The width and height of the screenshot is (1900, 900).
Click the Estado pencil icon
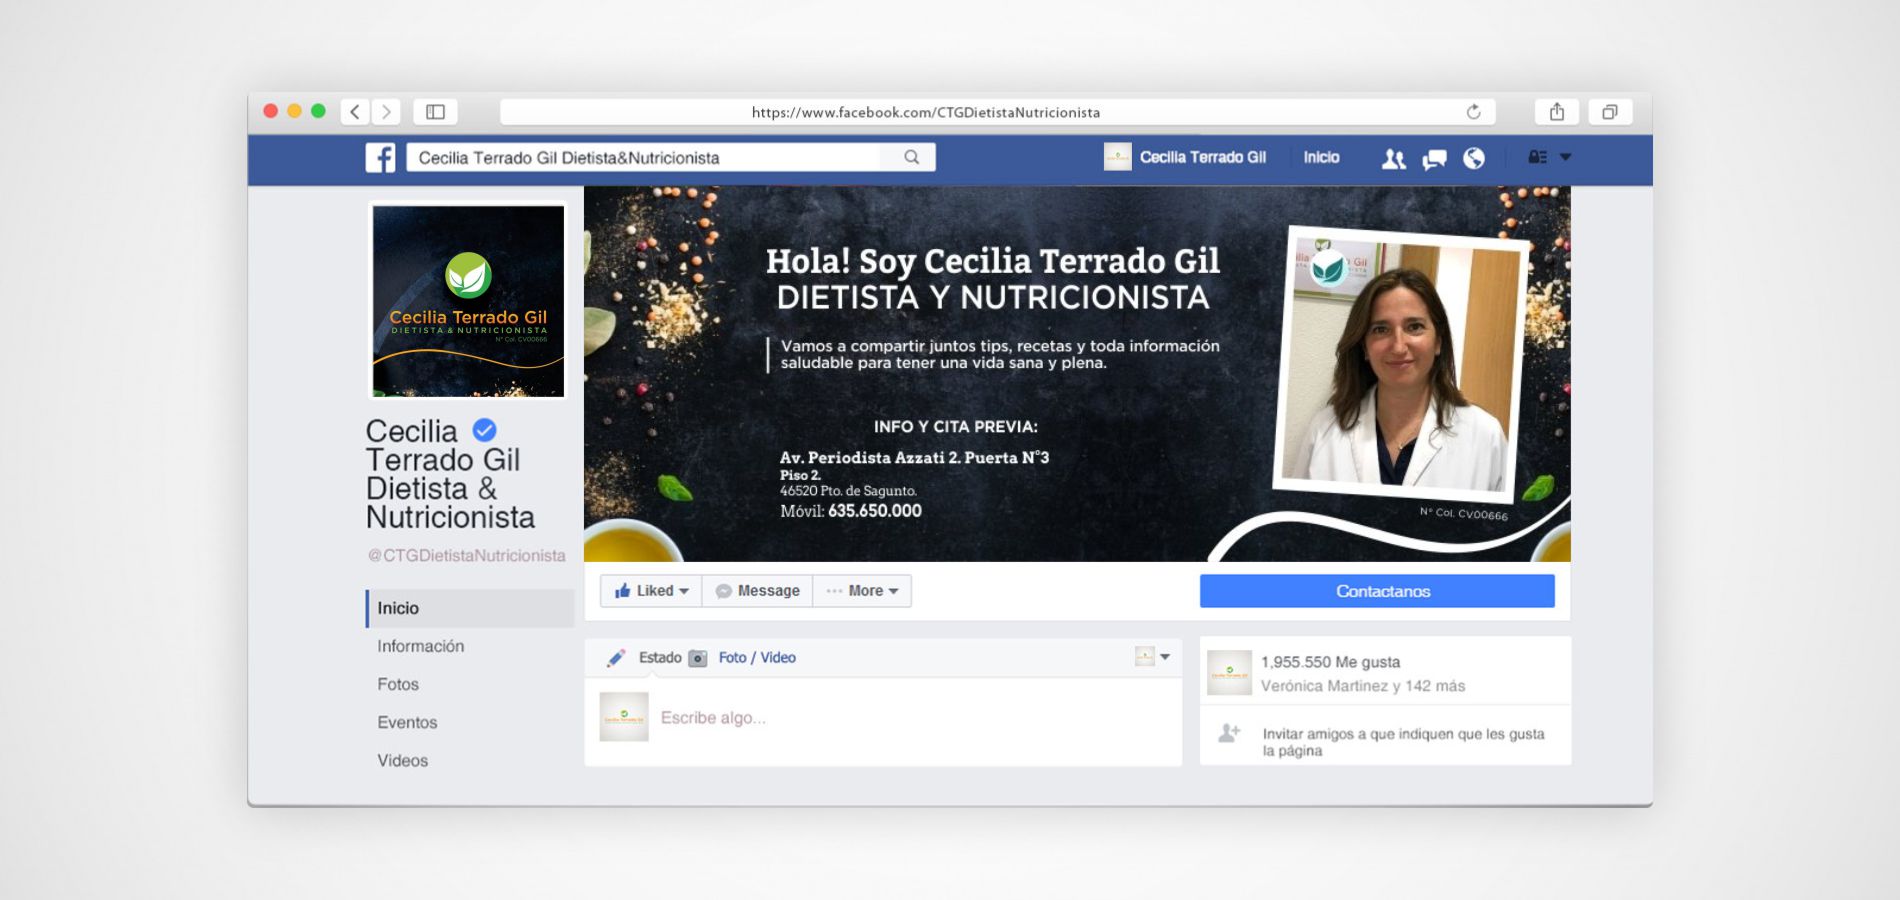(x=616, y=658)
